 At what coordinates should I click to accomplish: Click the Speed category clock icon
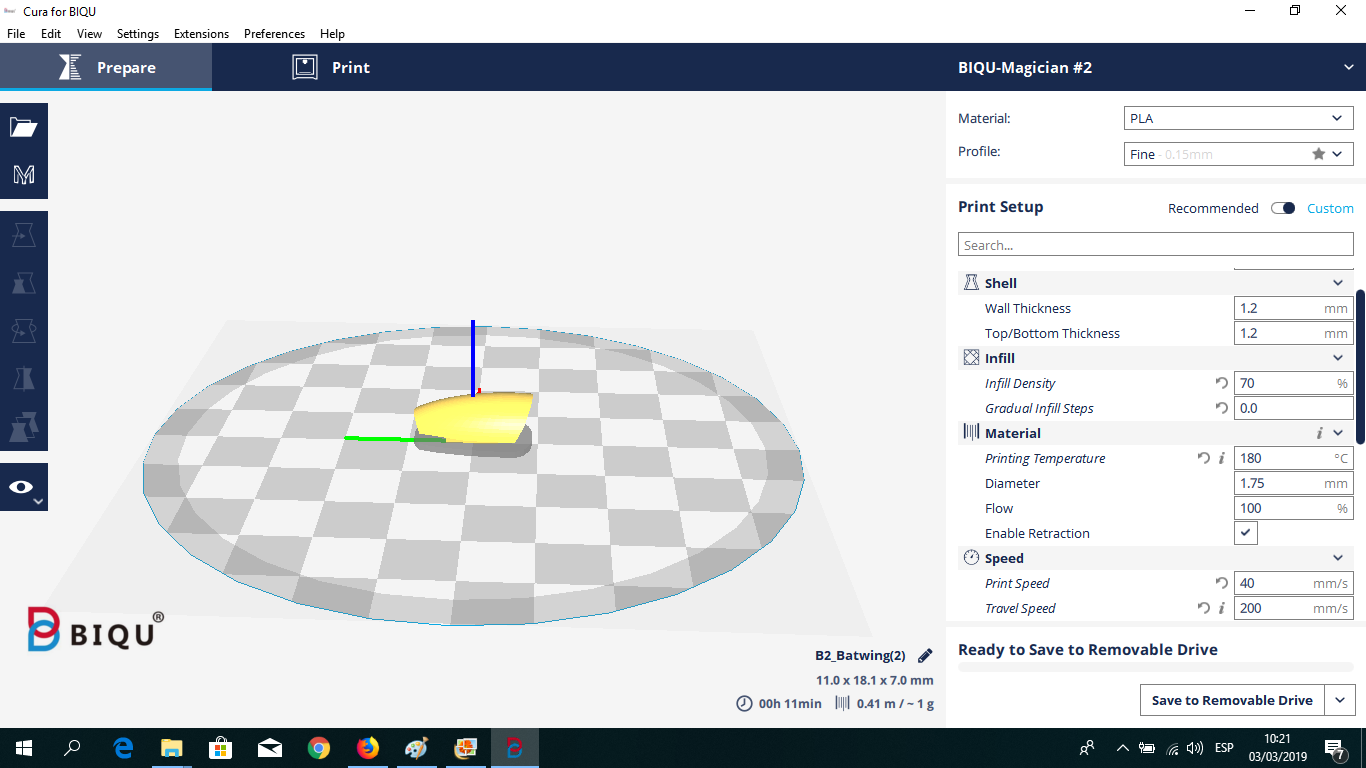(971, 558)
